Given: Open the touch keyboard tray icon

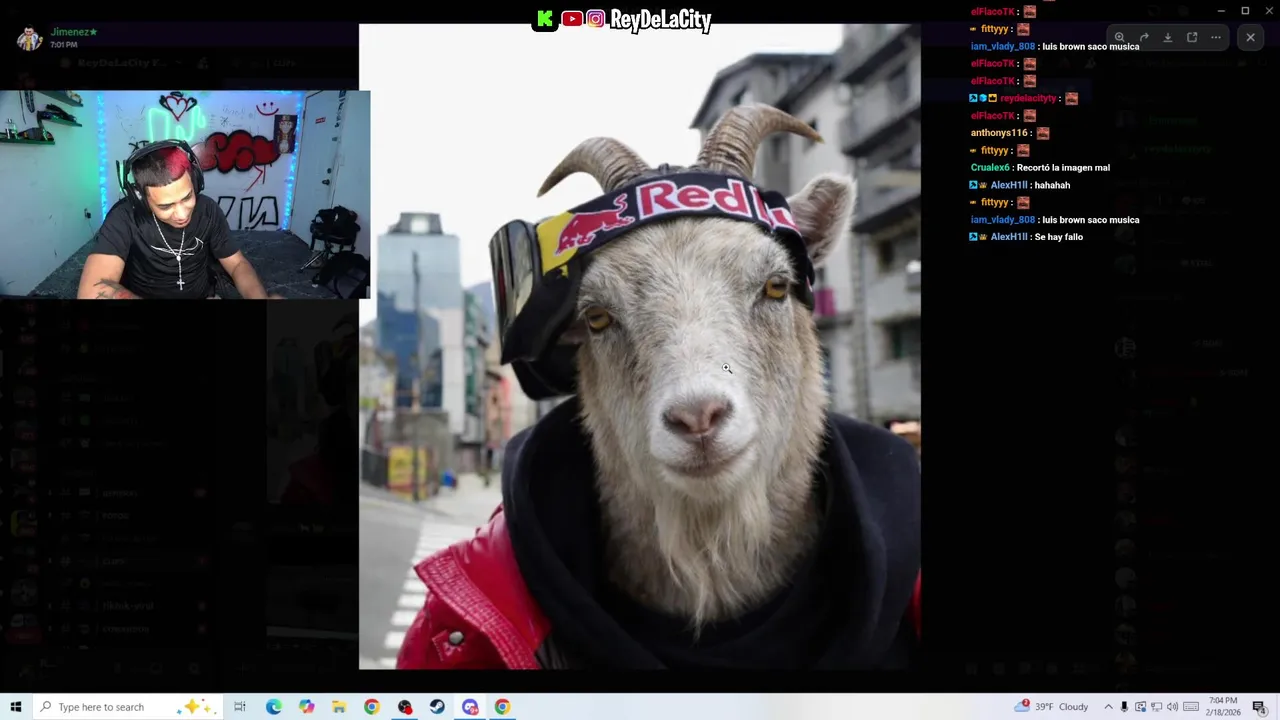Looking at the screenshot, I should [1191, 707].
